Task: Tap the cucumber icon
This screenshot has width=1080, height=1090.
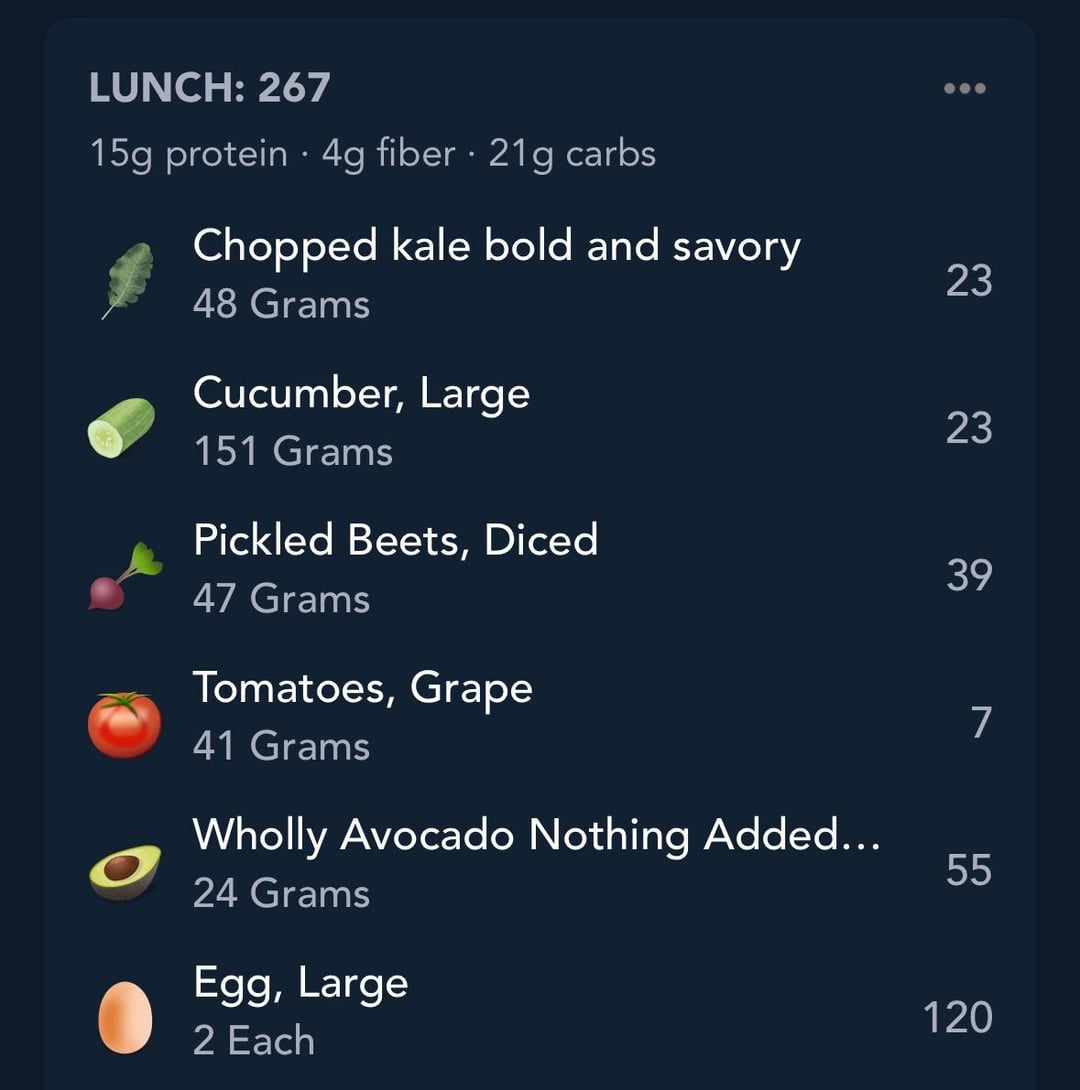Action: 121,428
